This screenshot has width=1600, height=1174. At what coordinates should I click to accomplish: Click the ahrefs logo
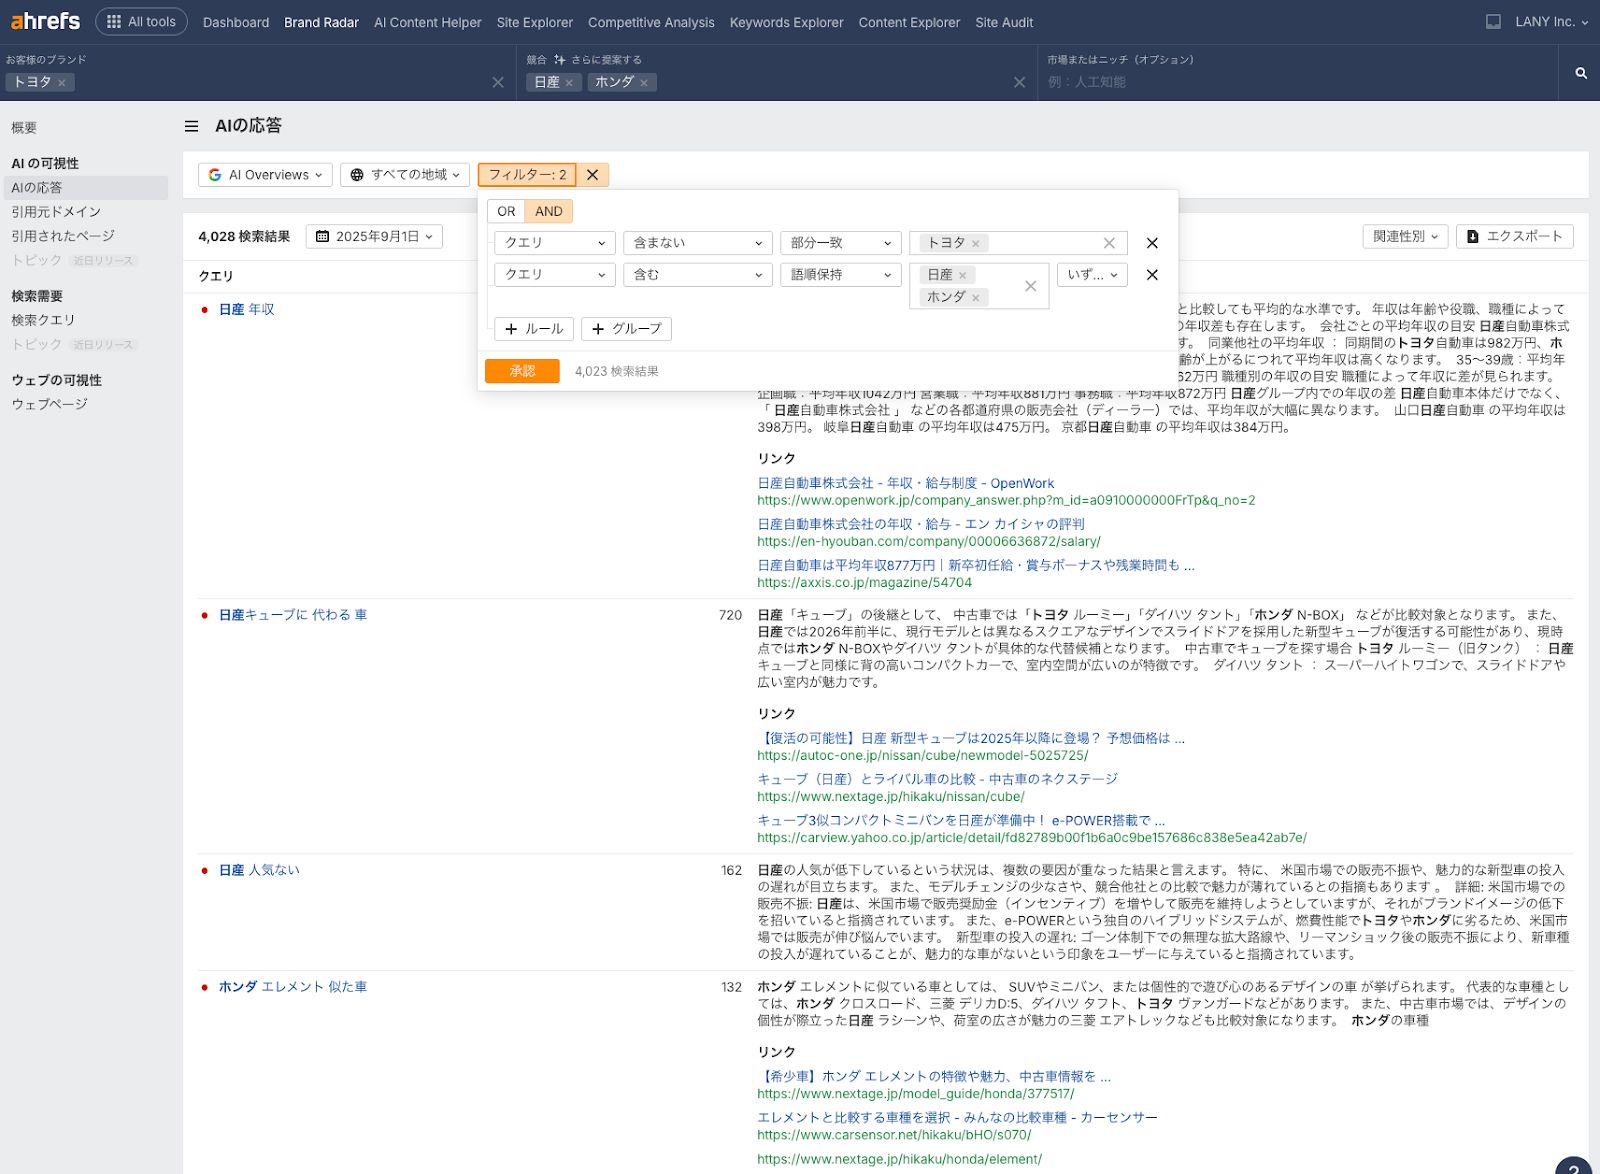coord(45,21)
